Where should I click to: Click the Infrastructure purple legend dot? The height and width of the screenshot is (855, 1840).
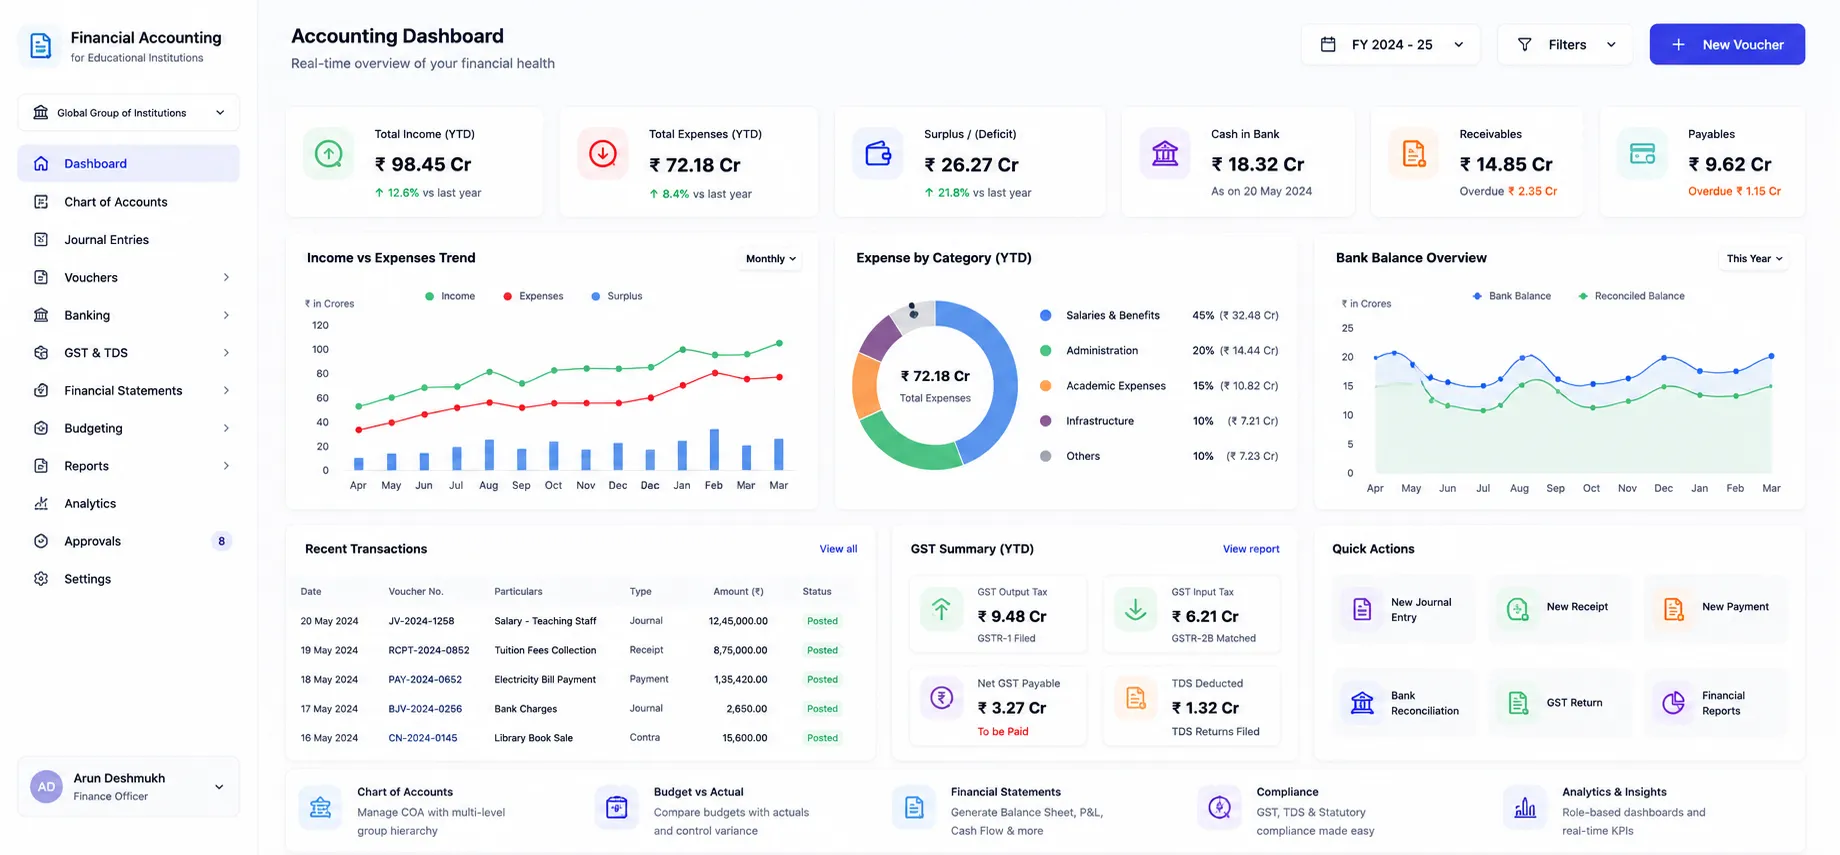(x=1045, y=421)
